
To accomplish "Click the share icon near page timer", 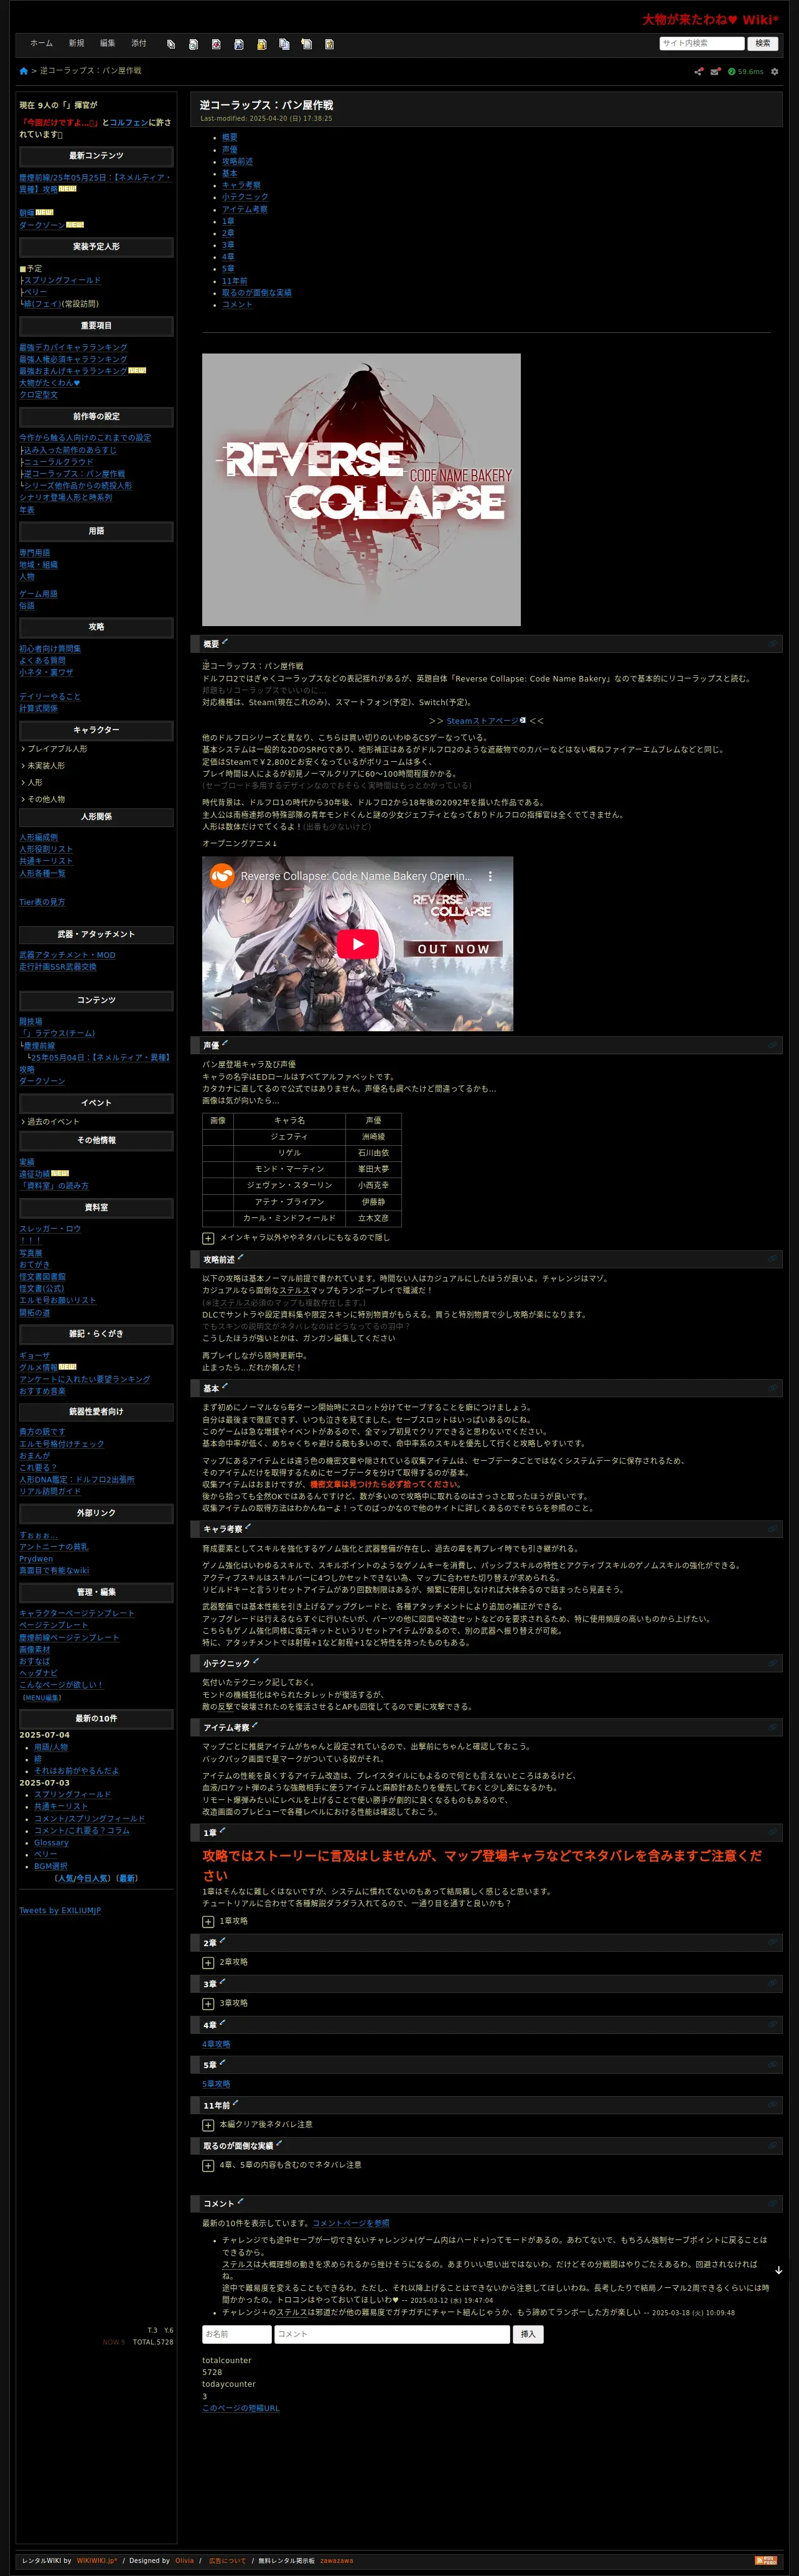I will pos(699,72).
